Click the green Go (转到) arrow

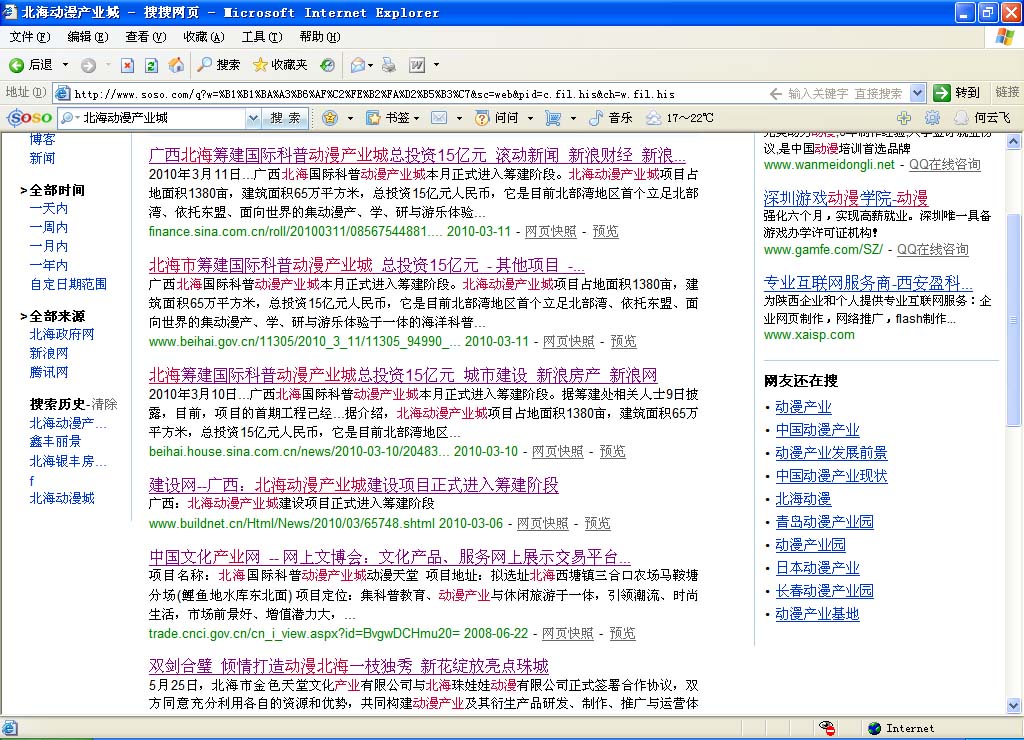(x=941, y=93)
